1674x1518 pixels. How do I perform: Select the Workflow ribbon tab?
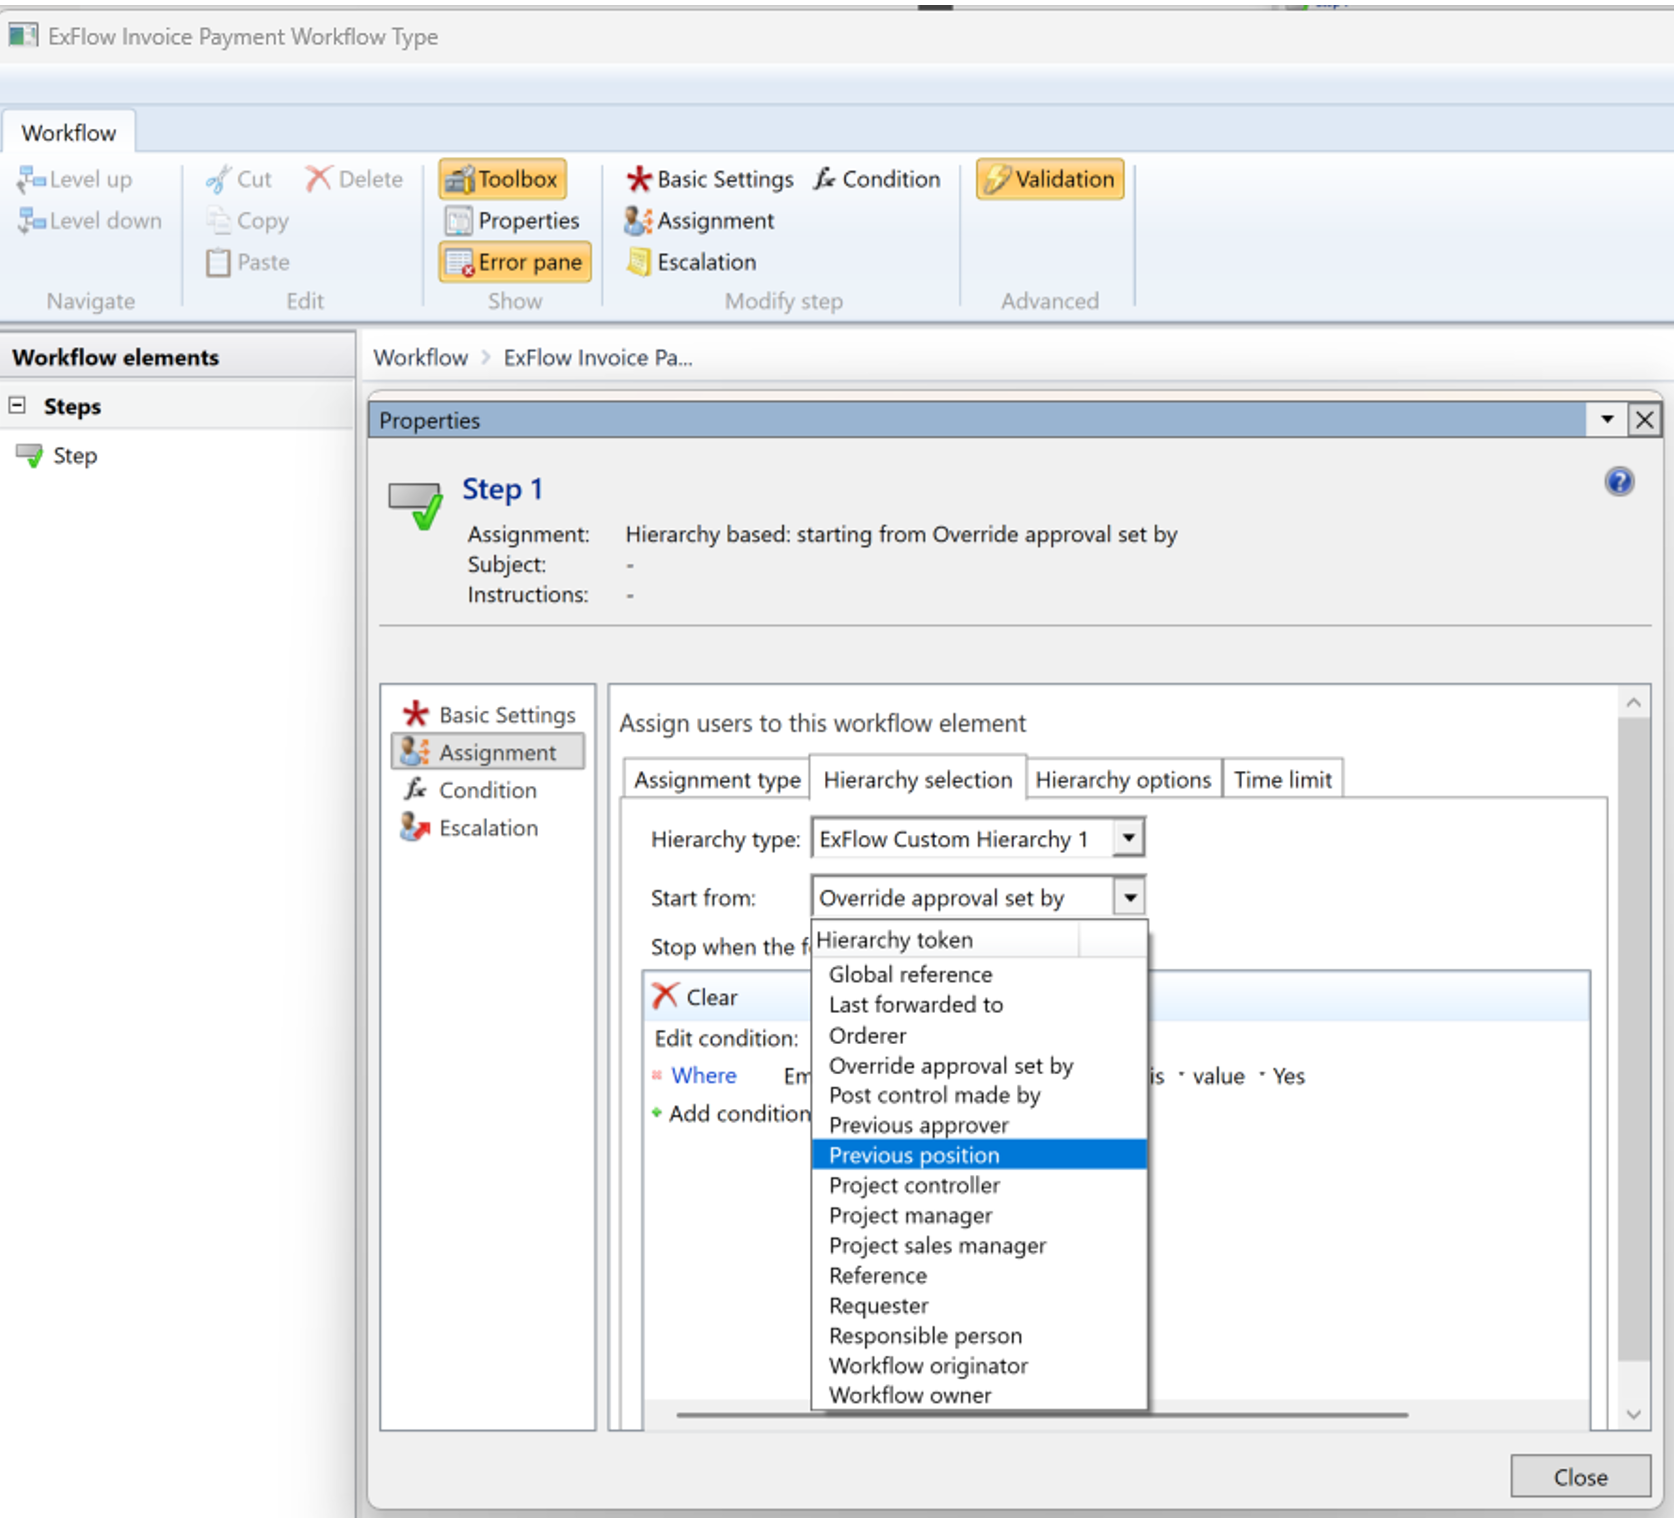pos(68,133)
